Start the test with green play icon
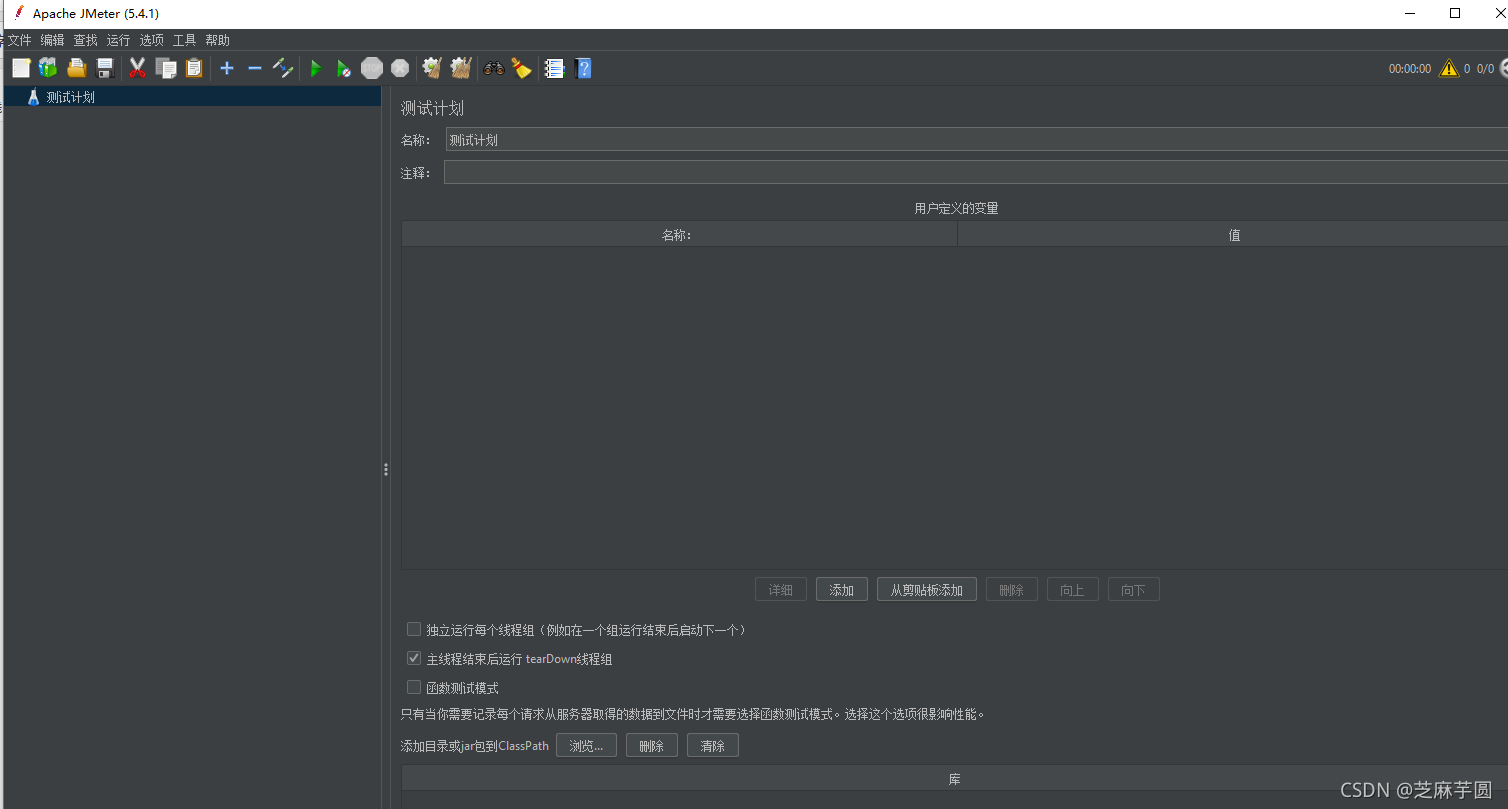The height and width of the screenshot is (809, 1508). tap(316, 68)
